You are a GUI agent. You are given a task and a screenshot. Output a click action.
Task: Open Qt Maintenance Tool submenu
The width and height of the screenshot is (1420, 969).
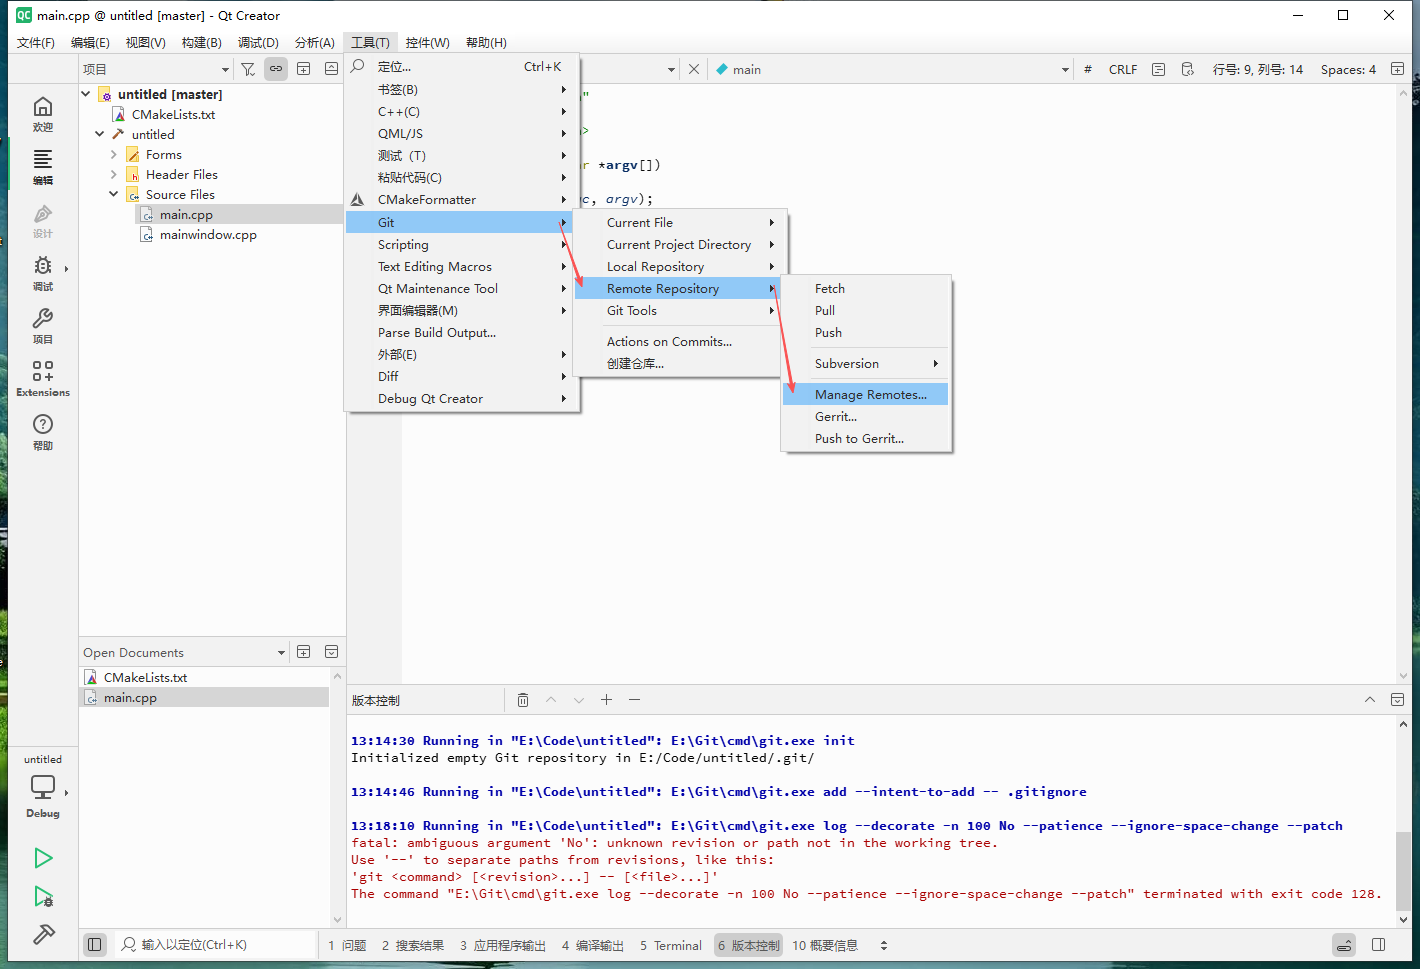pos(461,288)
